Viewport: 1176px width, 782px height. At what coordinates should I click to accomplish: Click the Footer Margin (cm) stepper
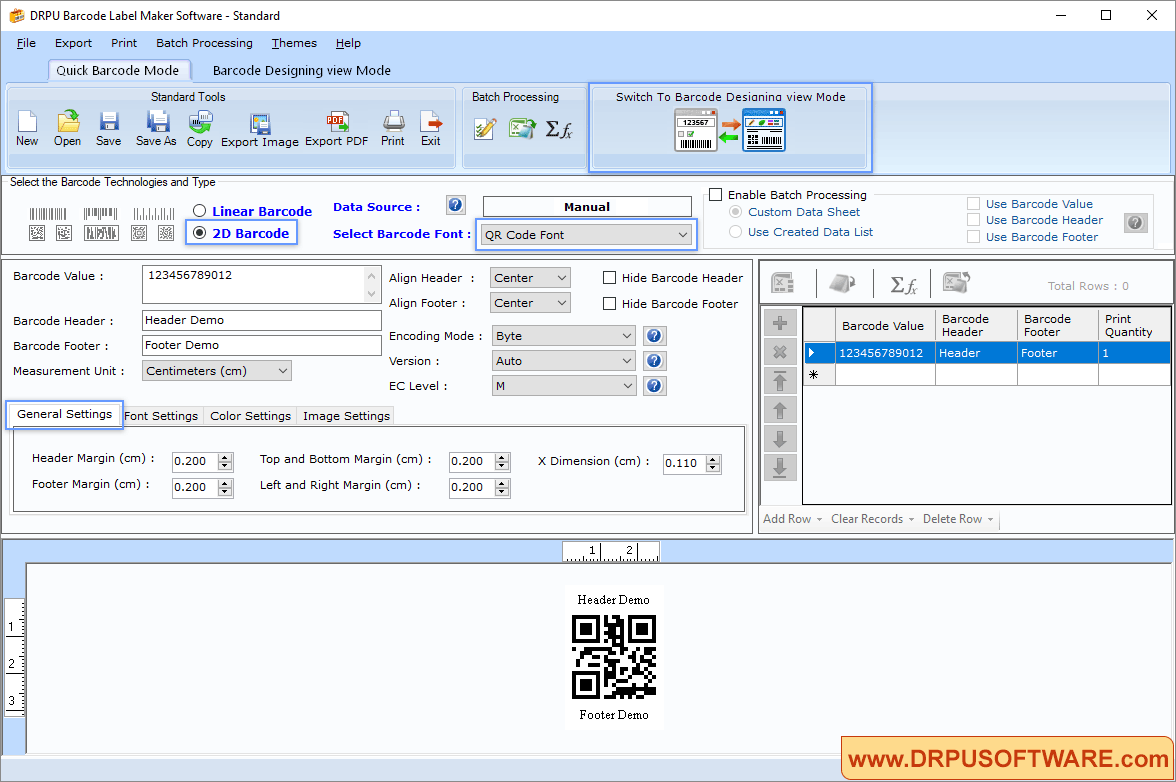(x=225, y=487)
